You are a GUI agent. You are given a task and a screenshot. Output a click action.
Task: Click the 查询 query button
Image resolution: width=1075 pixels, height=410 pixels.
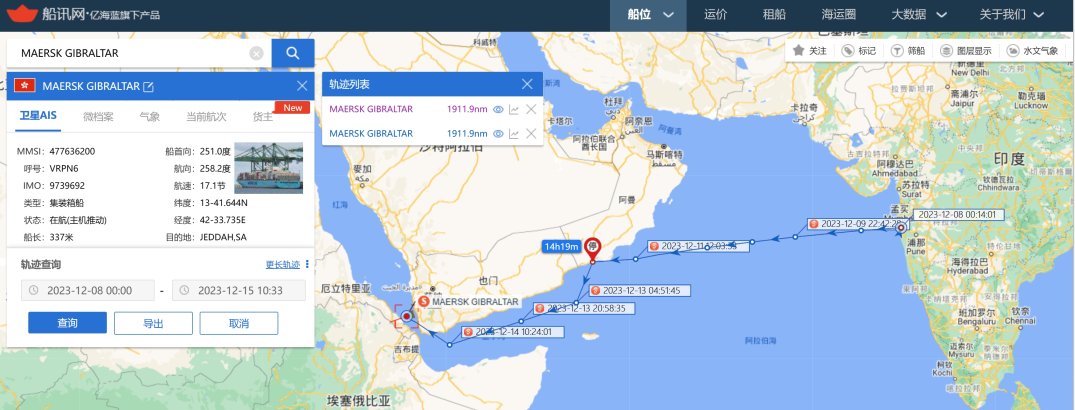coord(67,323)
